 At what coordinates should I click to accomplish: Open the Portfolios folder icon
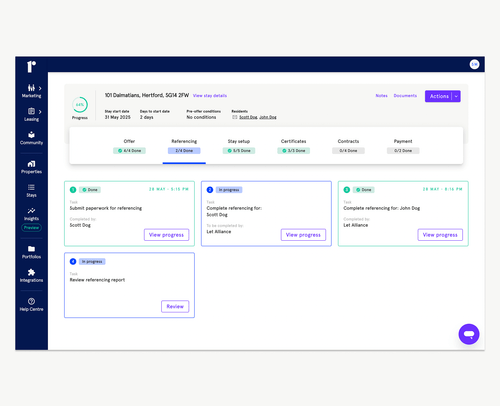click(x=31, y=249)
